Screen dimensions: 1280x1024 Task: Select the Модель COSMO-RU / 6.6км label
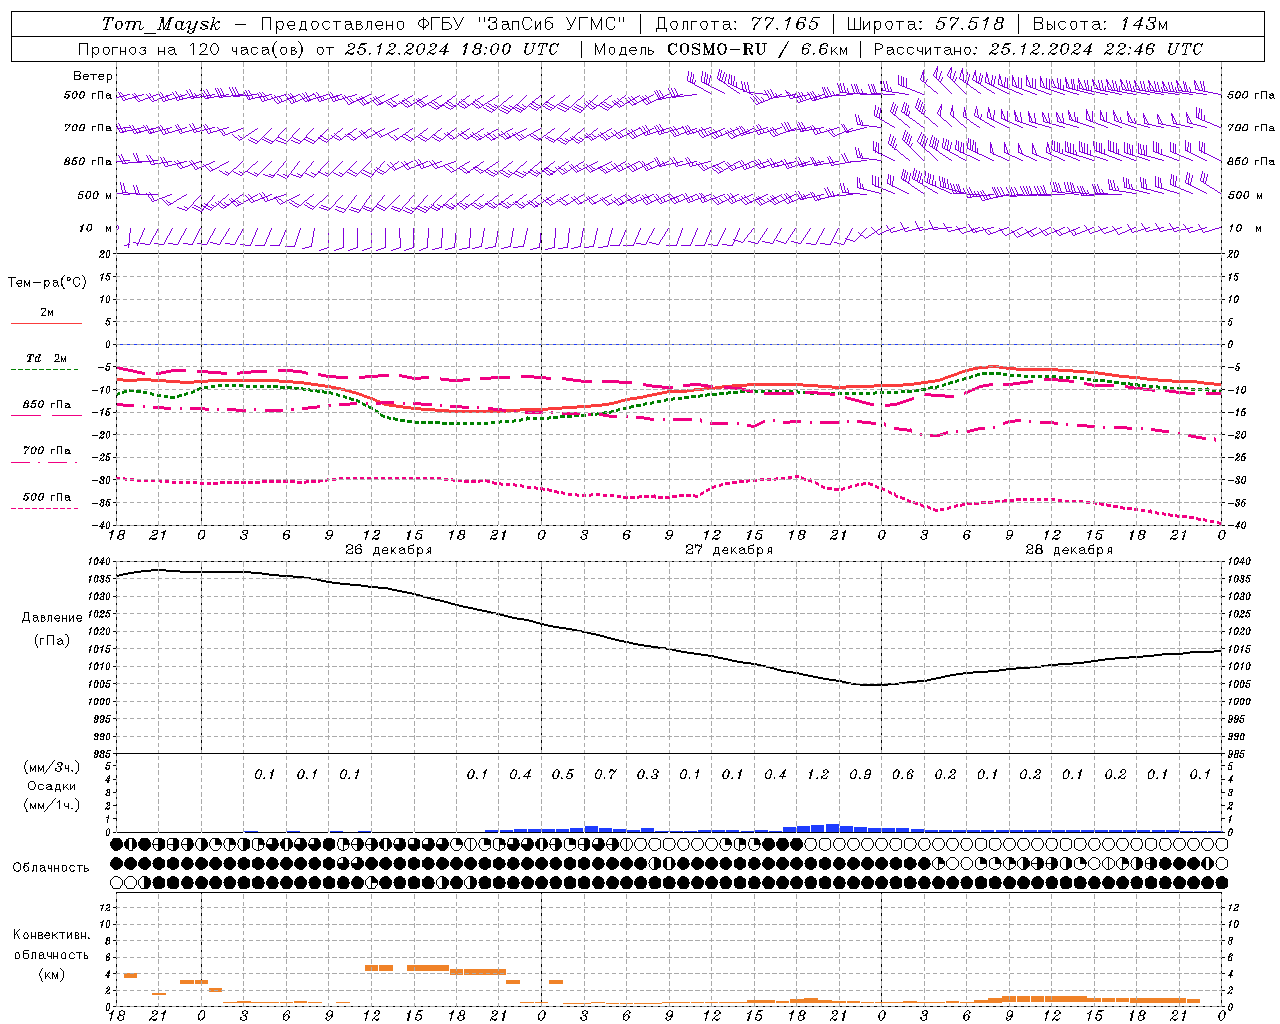click(x=721, y=49)
